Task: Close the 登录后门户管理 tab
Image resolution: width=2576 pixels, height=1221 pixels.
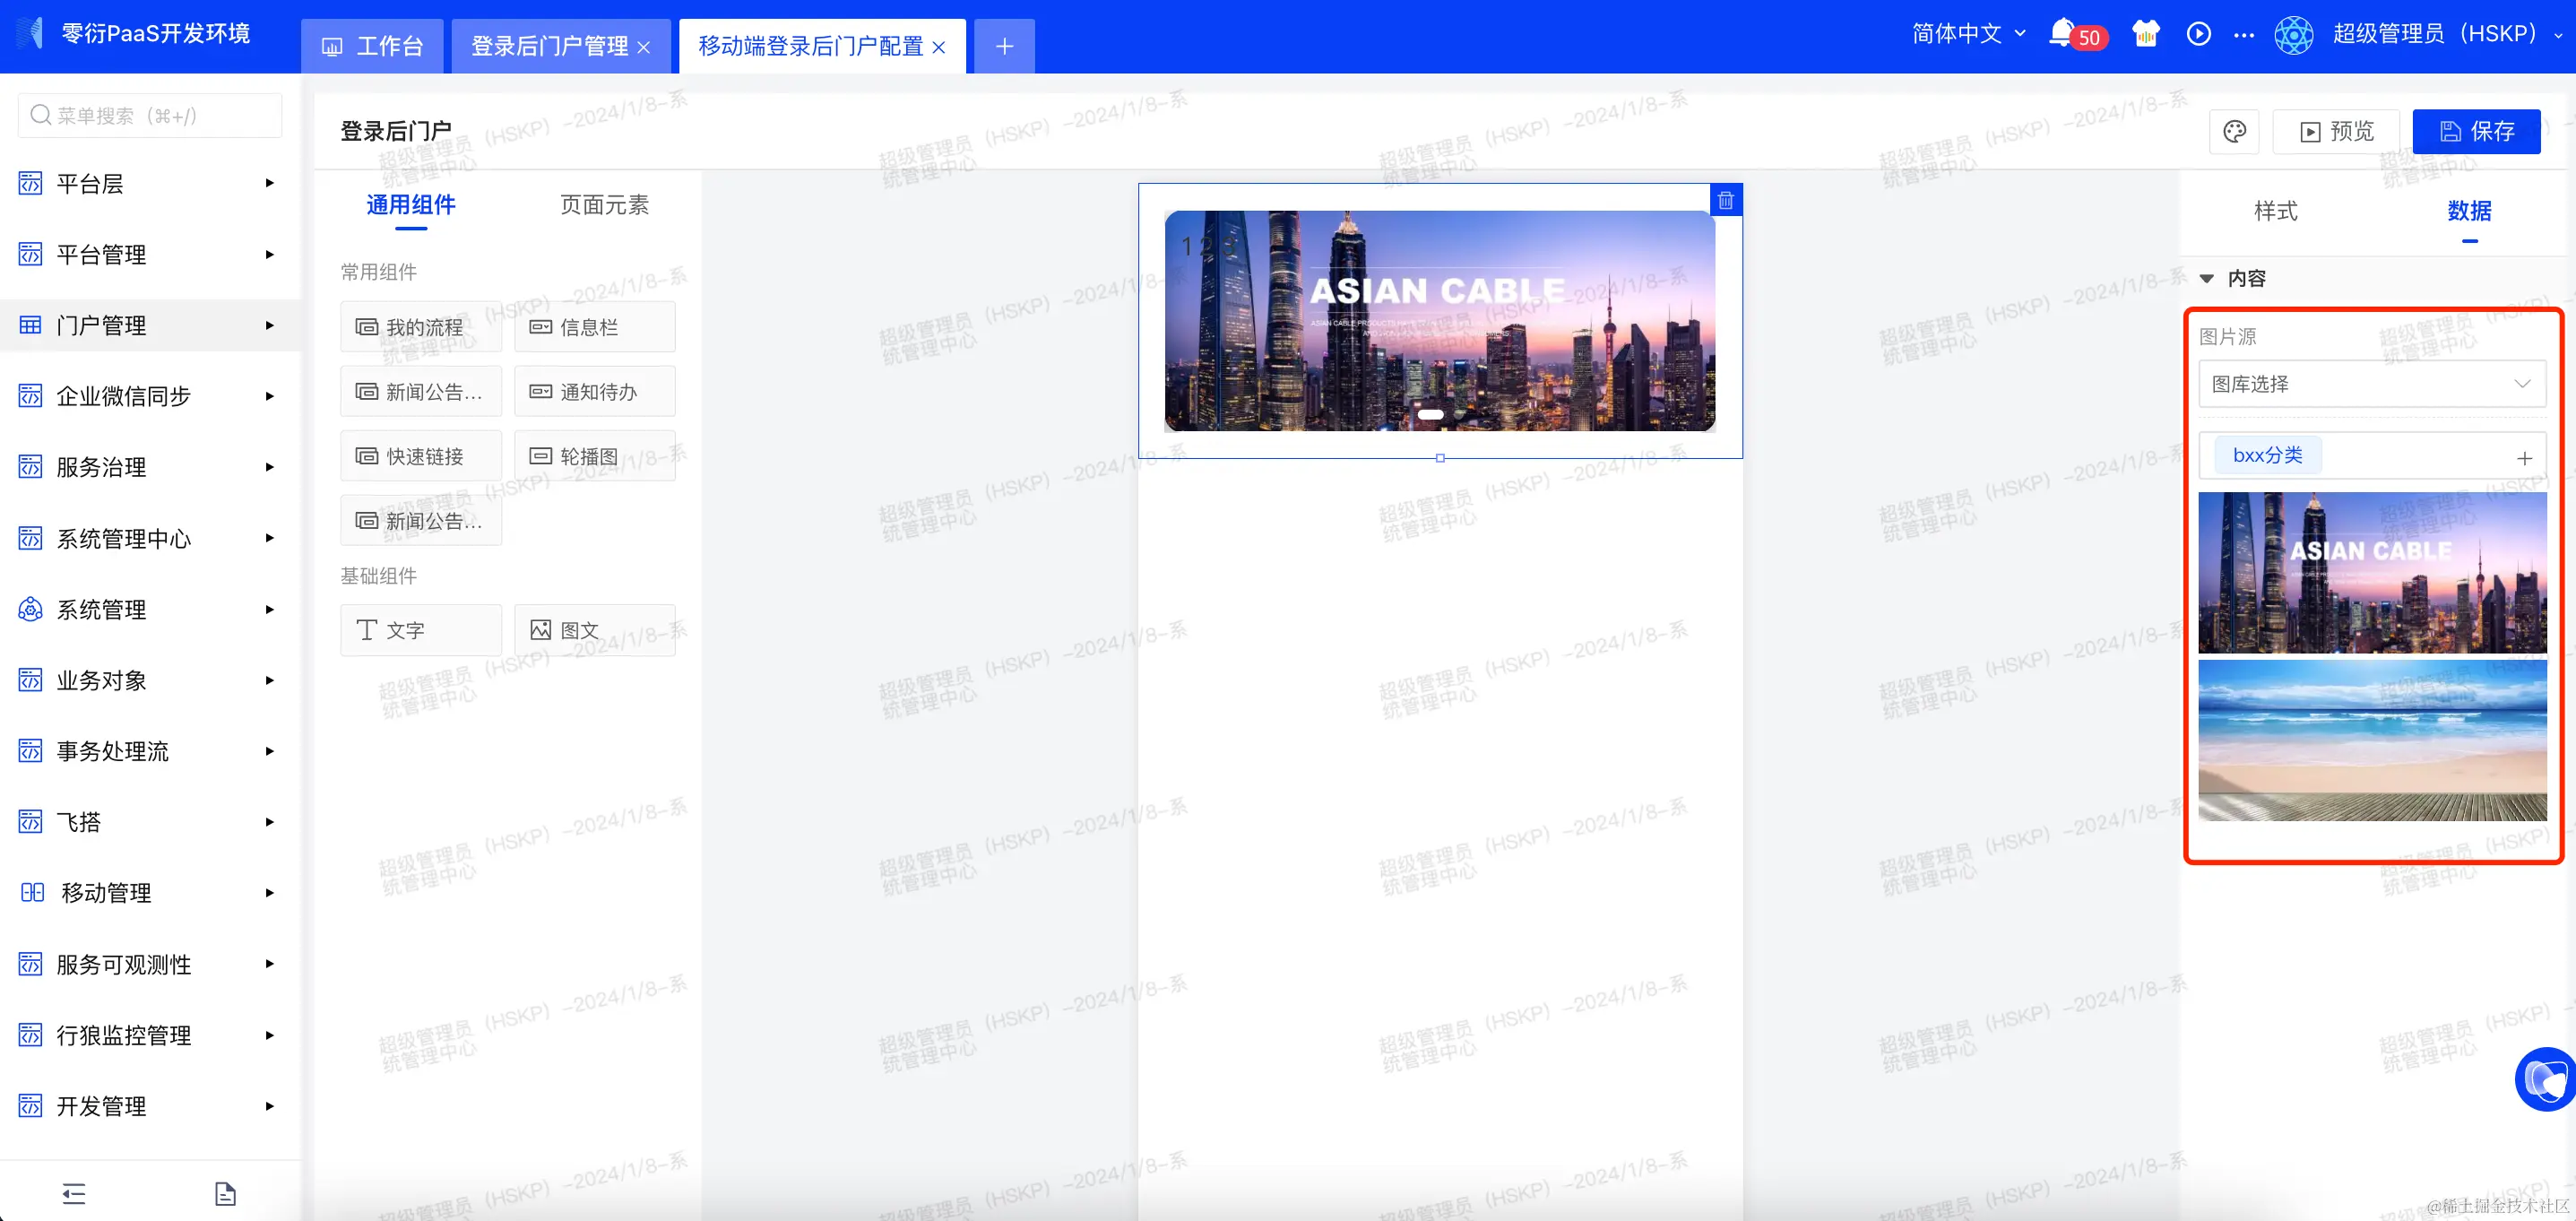Action: point(643,47)
